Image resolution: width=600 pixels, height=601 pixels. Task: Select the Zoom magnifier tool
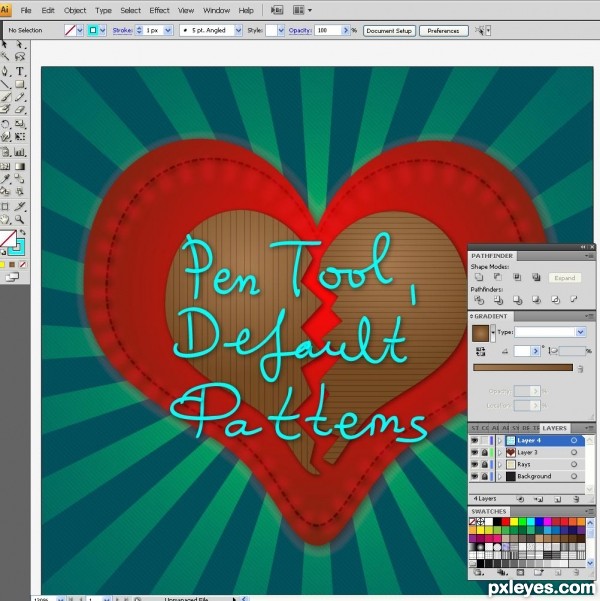(20, 220)
